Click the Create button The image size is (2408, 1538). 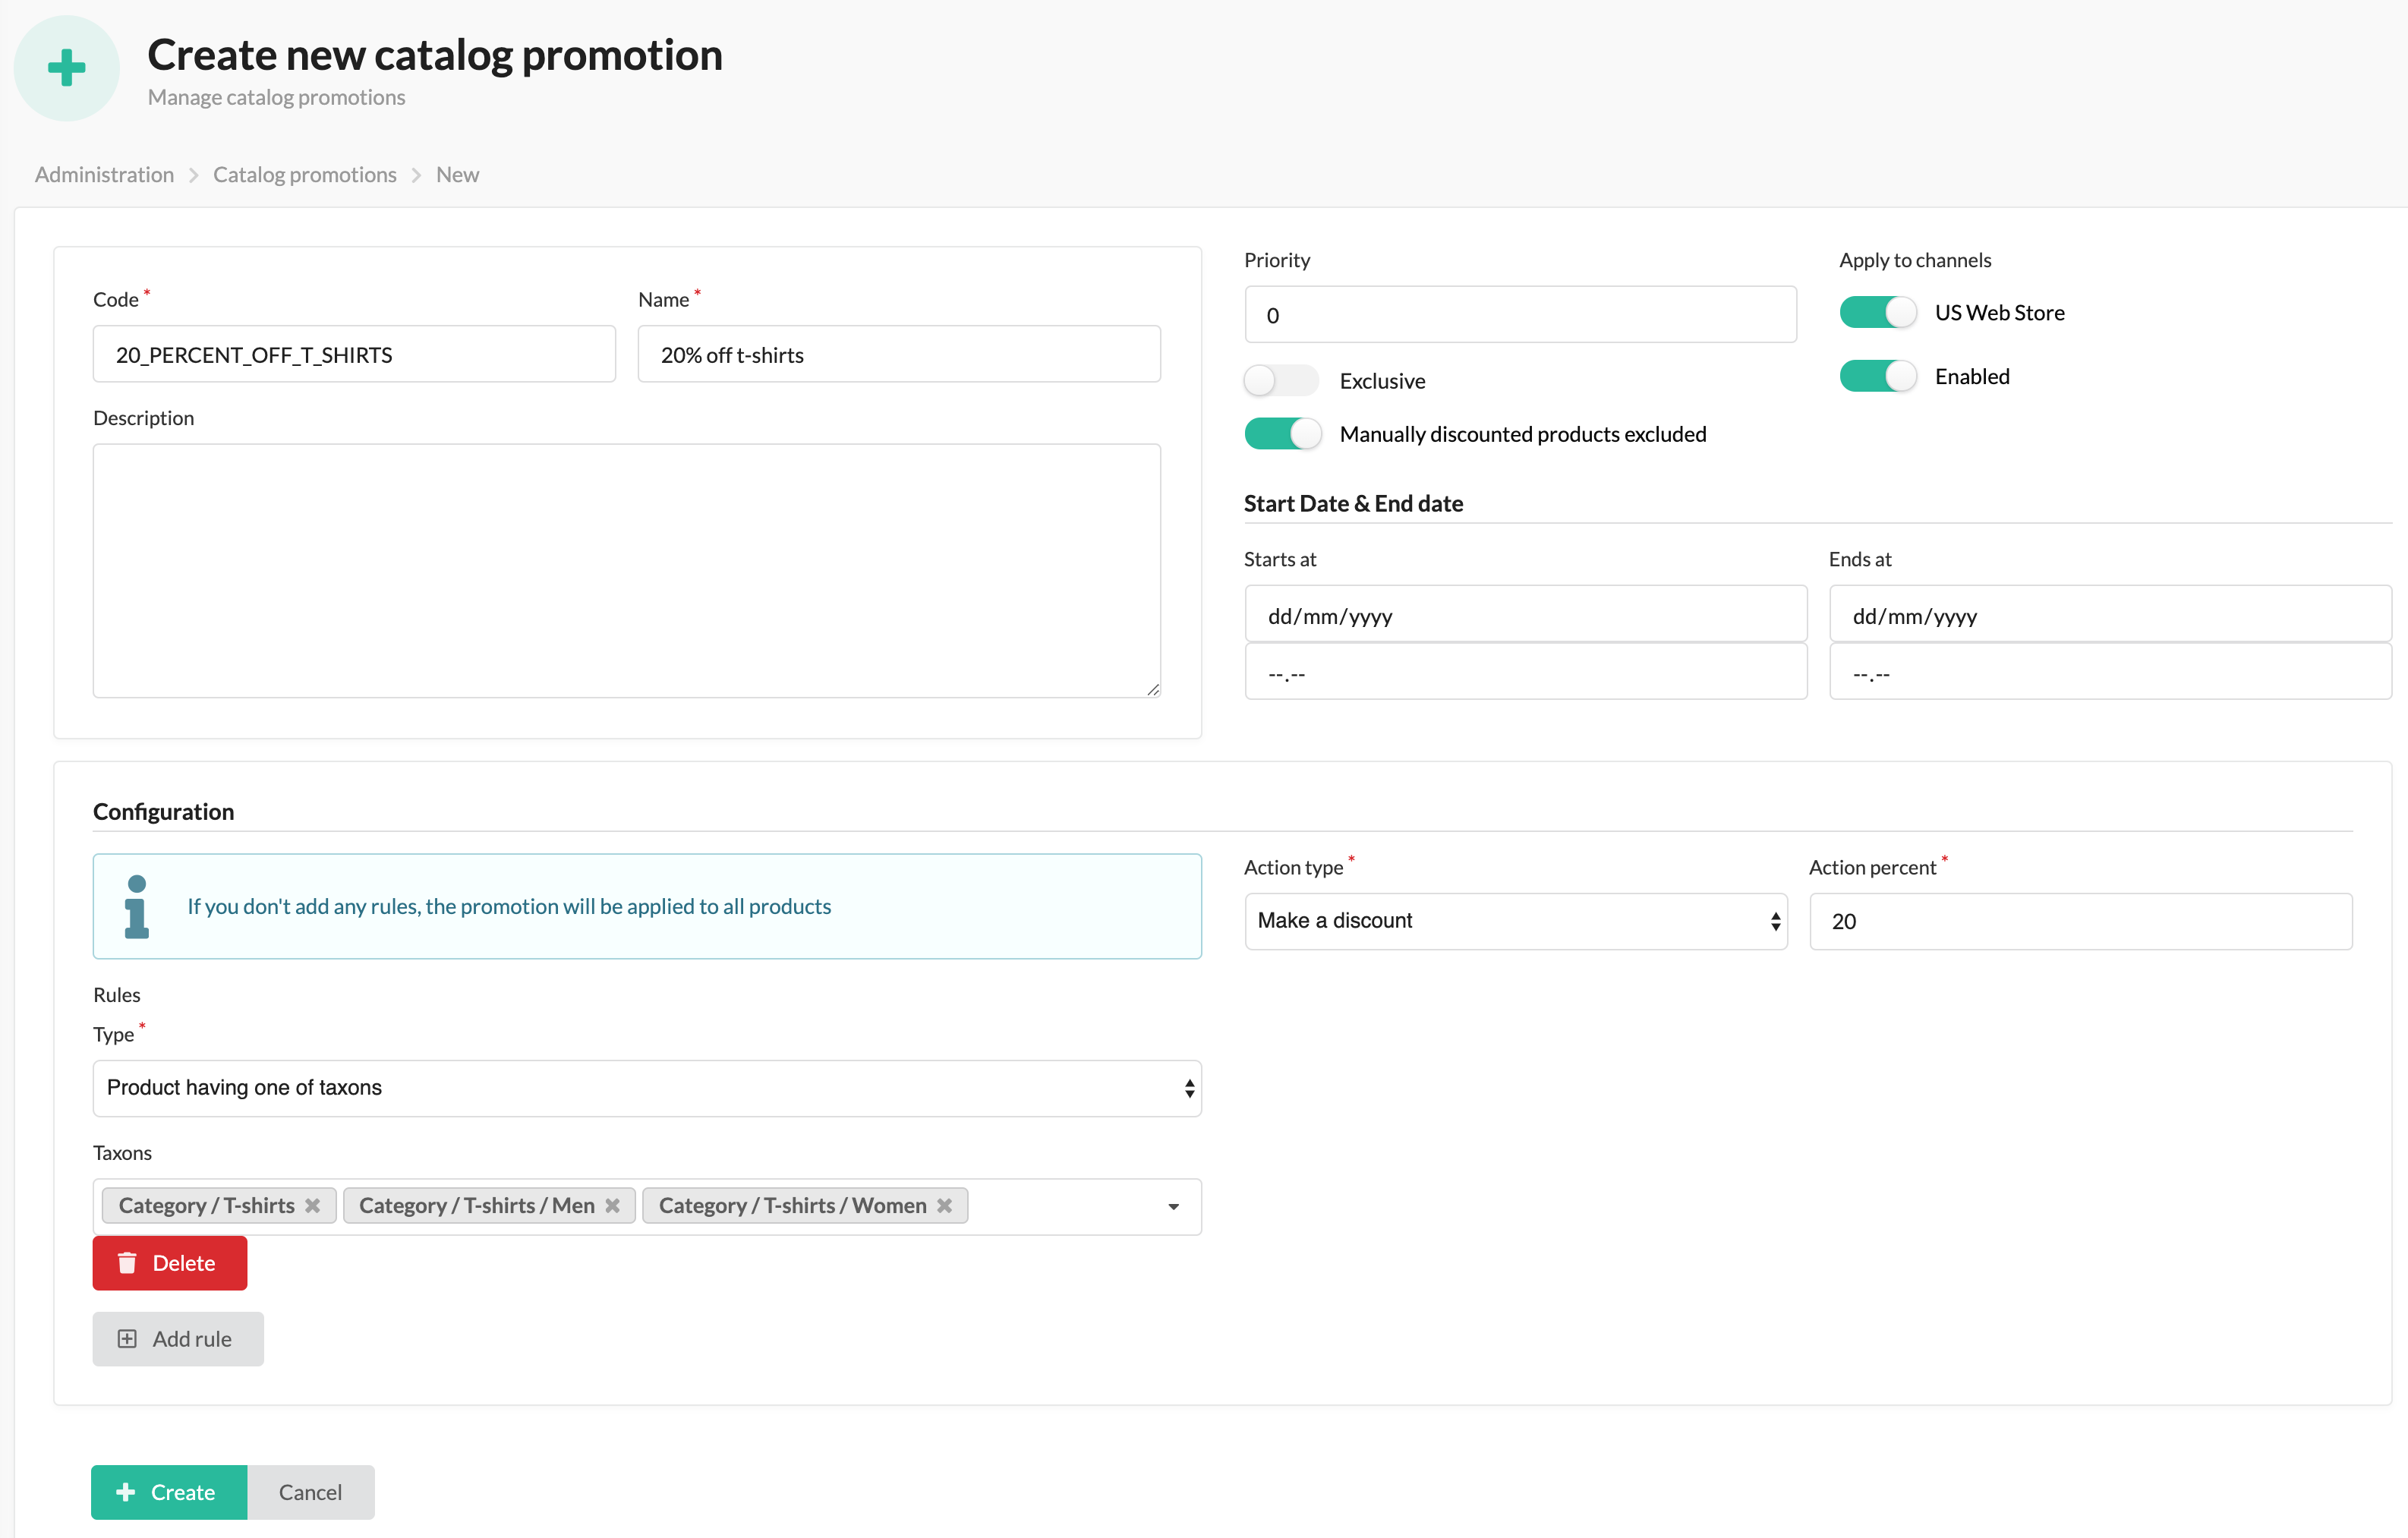[169, 1492]
